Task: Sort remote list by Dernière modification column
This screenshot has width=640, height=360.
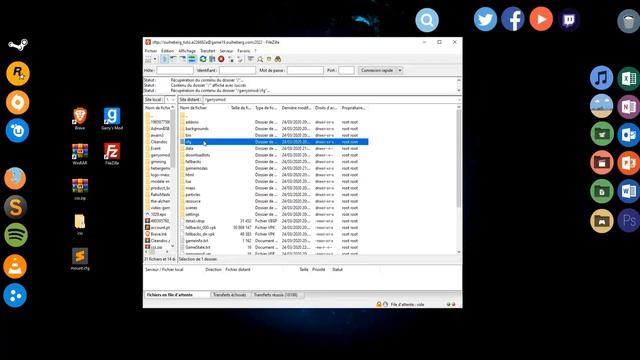Action: [296, 108]
